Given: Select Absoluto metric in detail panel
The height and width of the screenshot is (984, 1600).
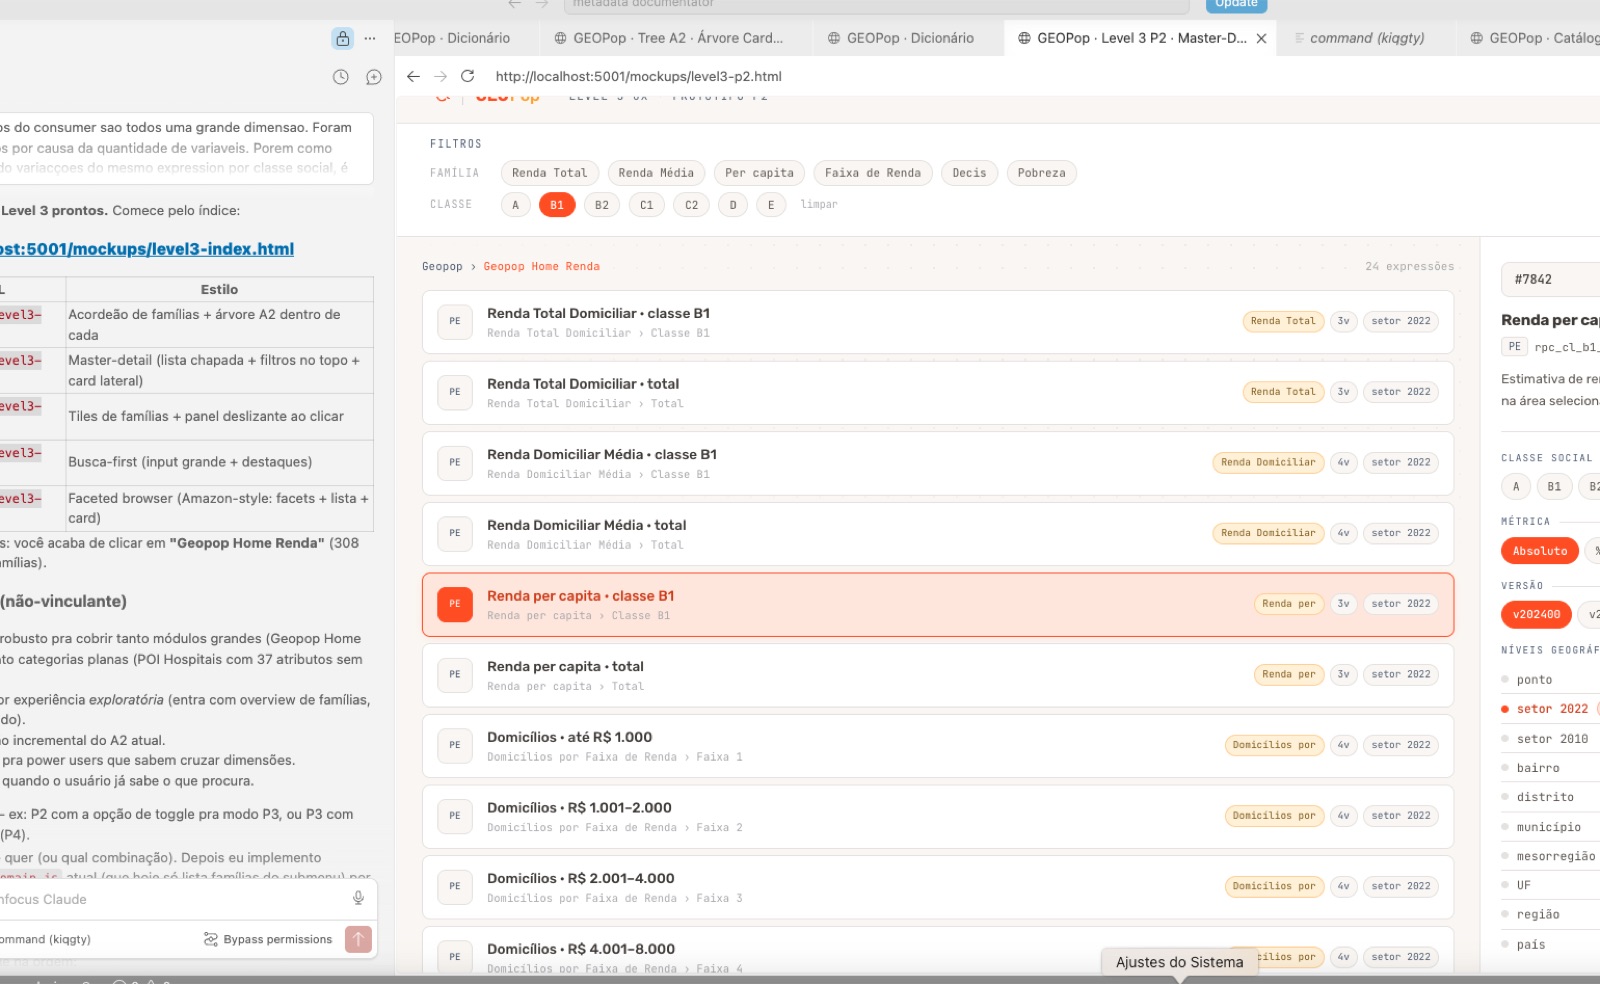Looking at the screenshot, I should click(x=1539, y=551).
